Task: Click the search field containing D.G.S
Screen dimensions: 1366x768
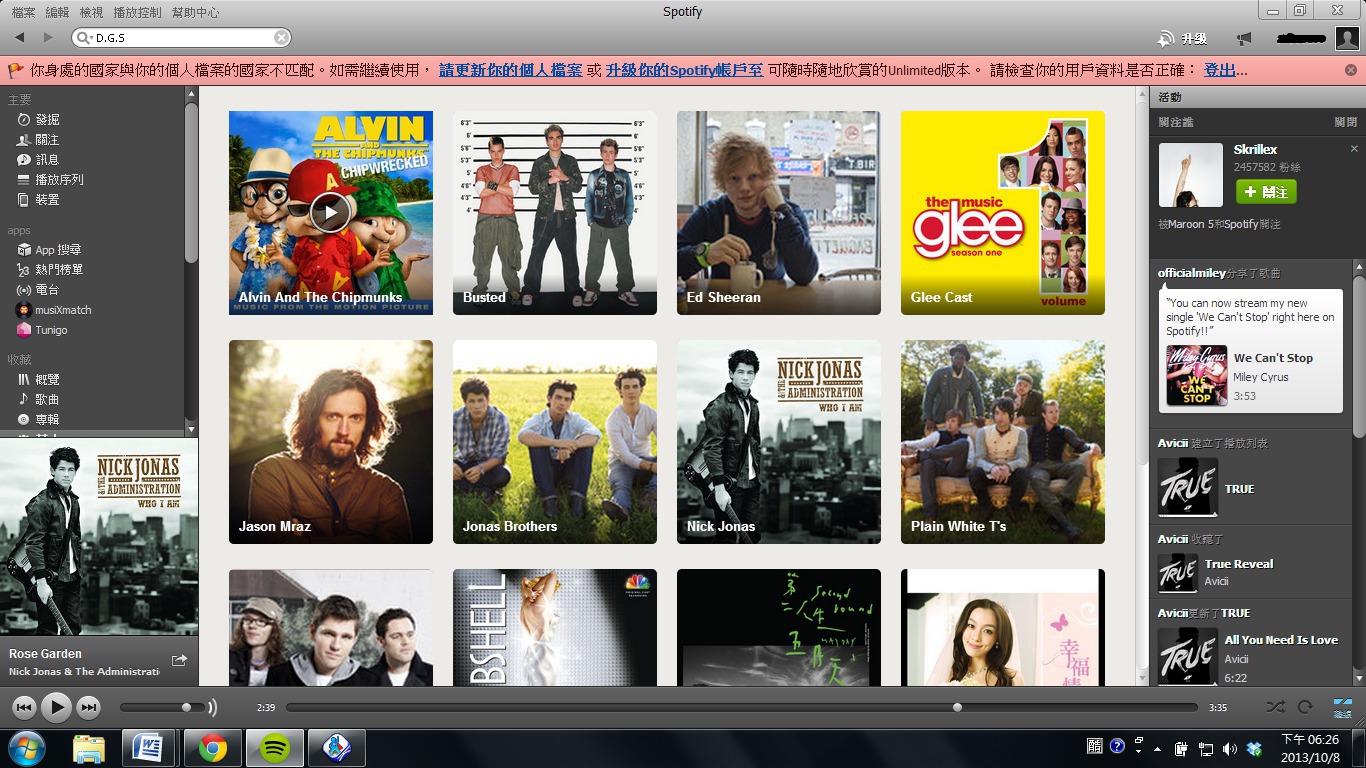Action: [x=182, y=38]
